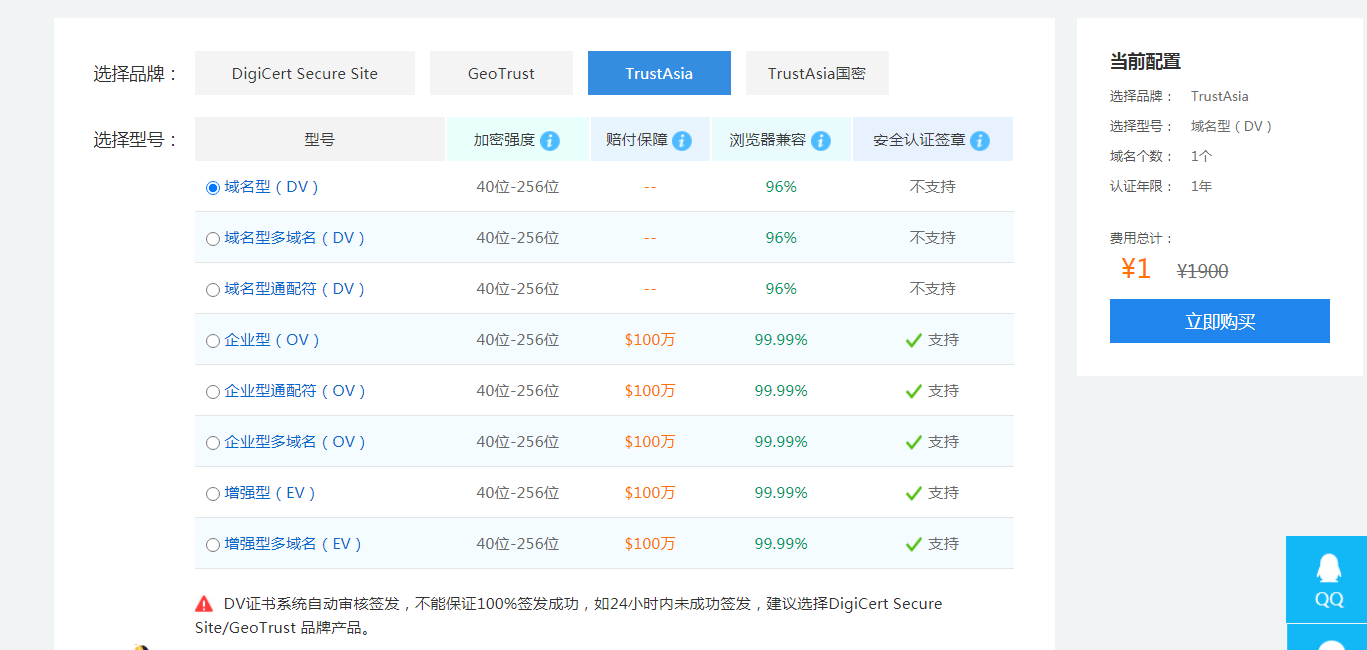Choose 域名型通配符 (DV) radio button
Screen dimensions: 1367x650
(x=213, y=290)
